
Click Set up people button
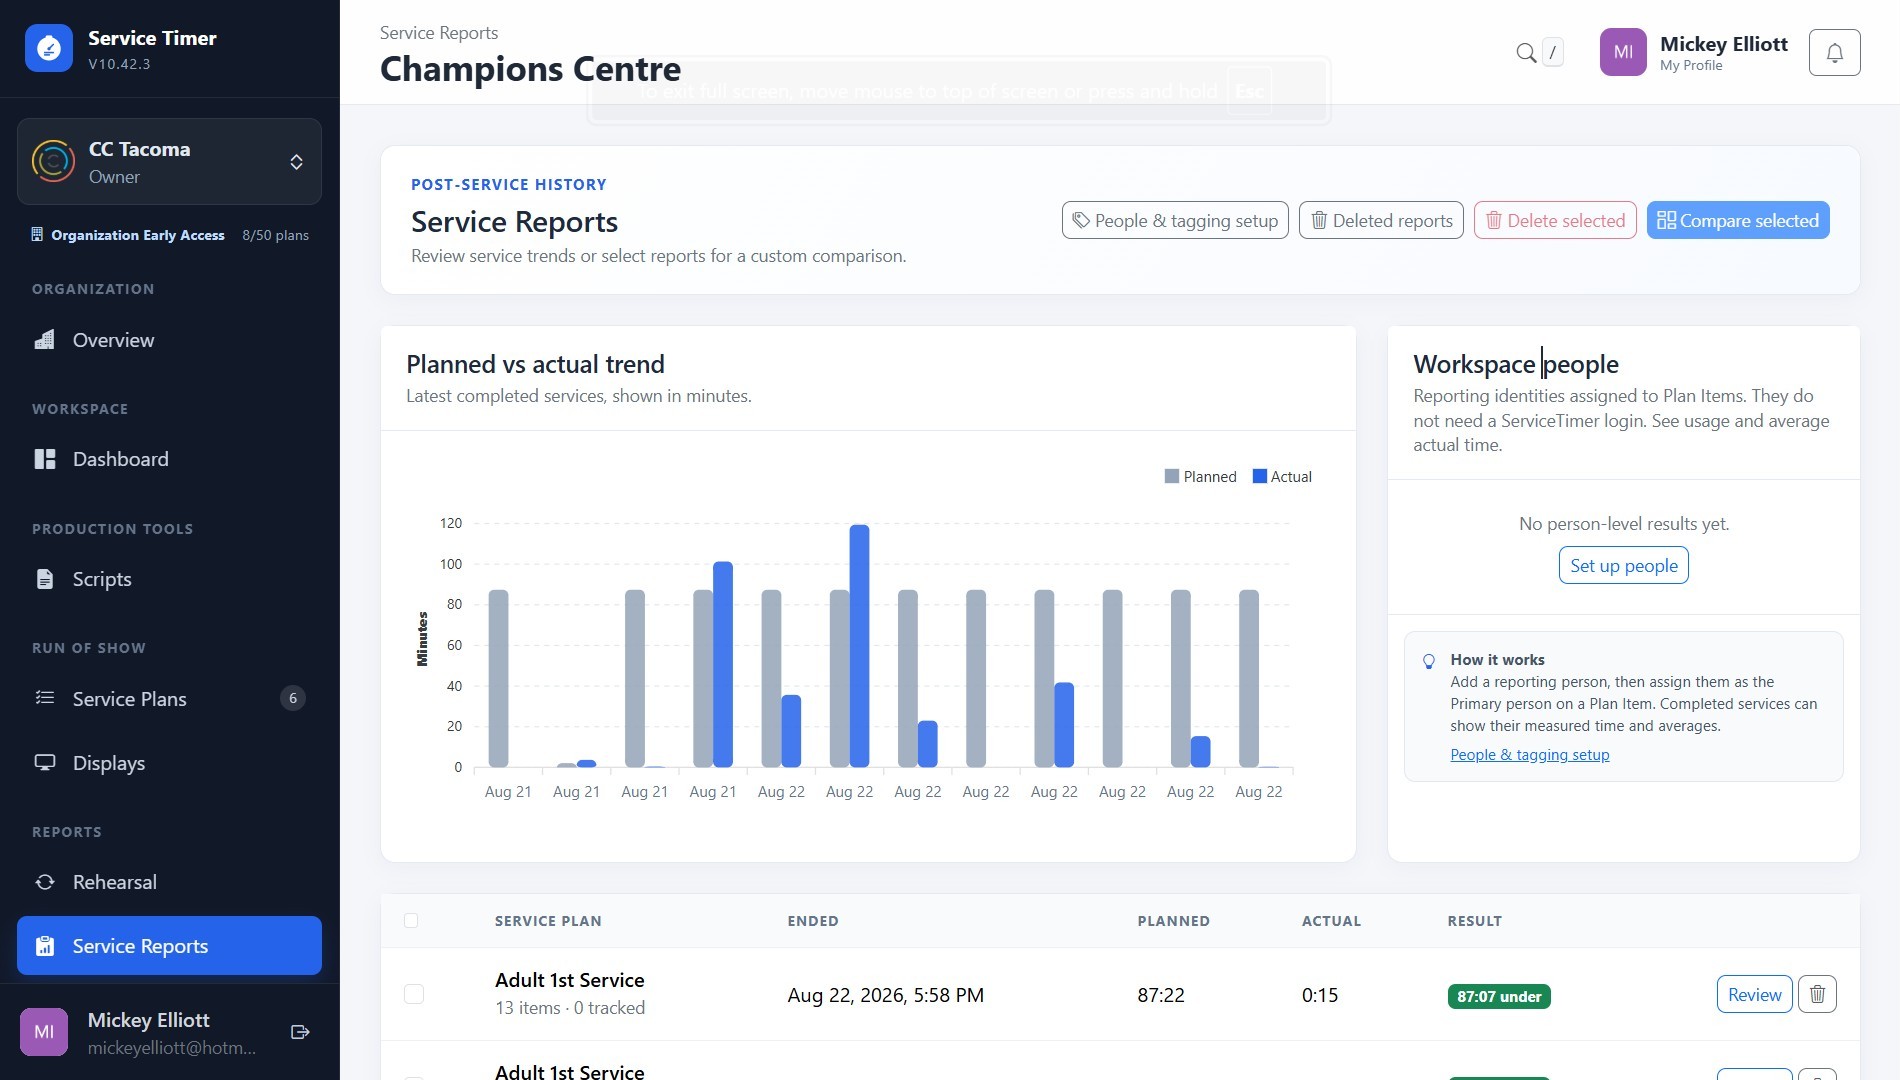(x=1624, y=565)
